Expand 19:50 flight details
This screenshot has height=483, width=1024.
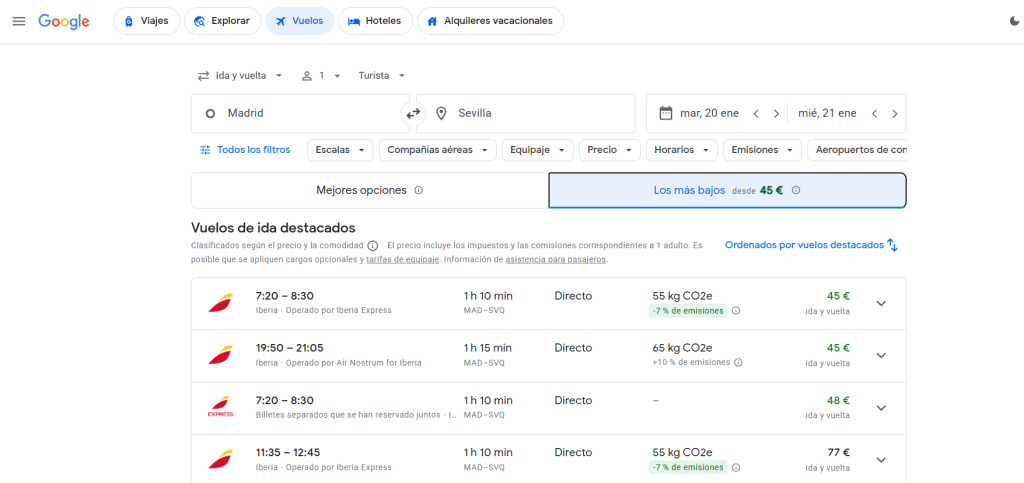pos(881,356)
